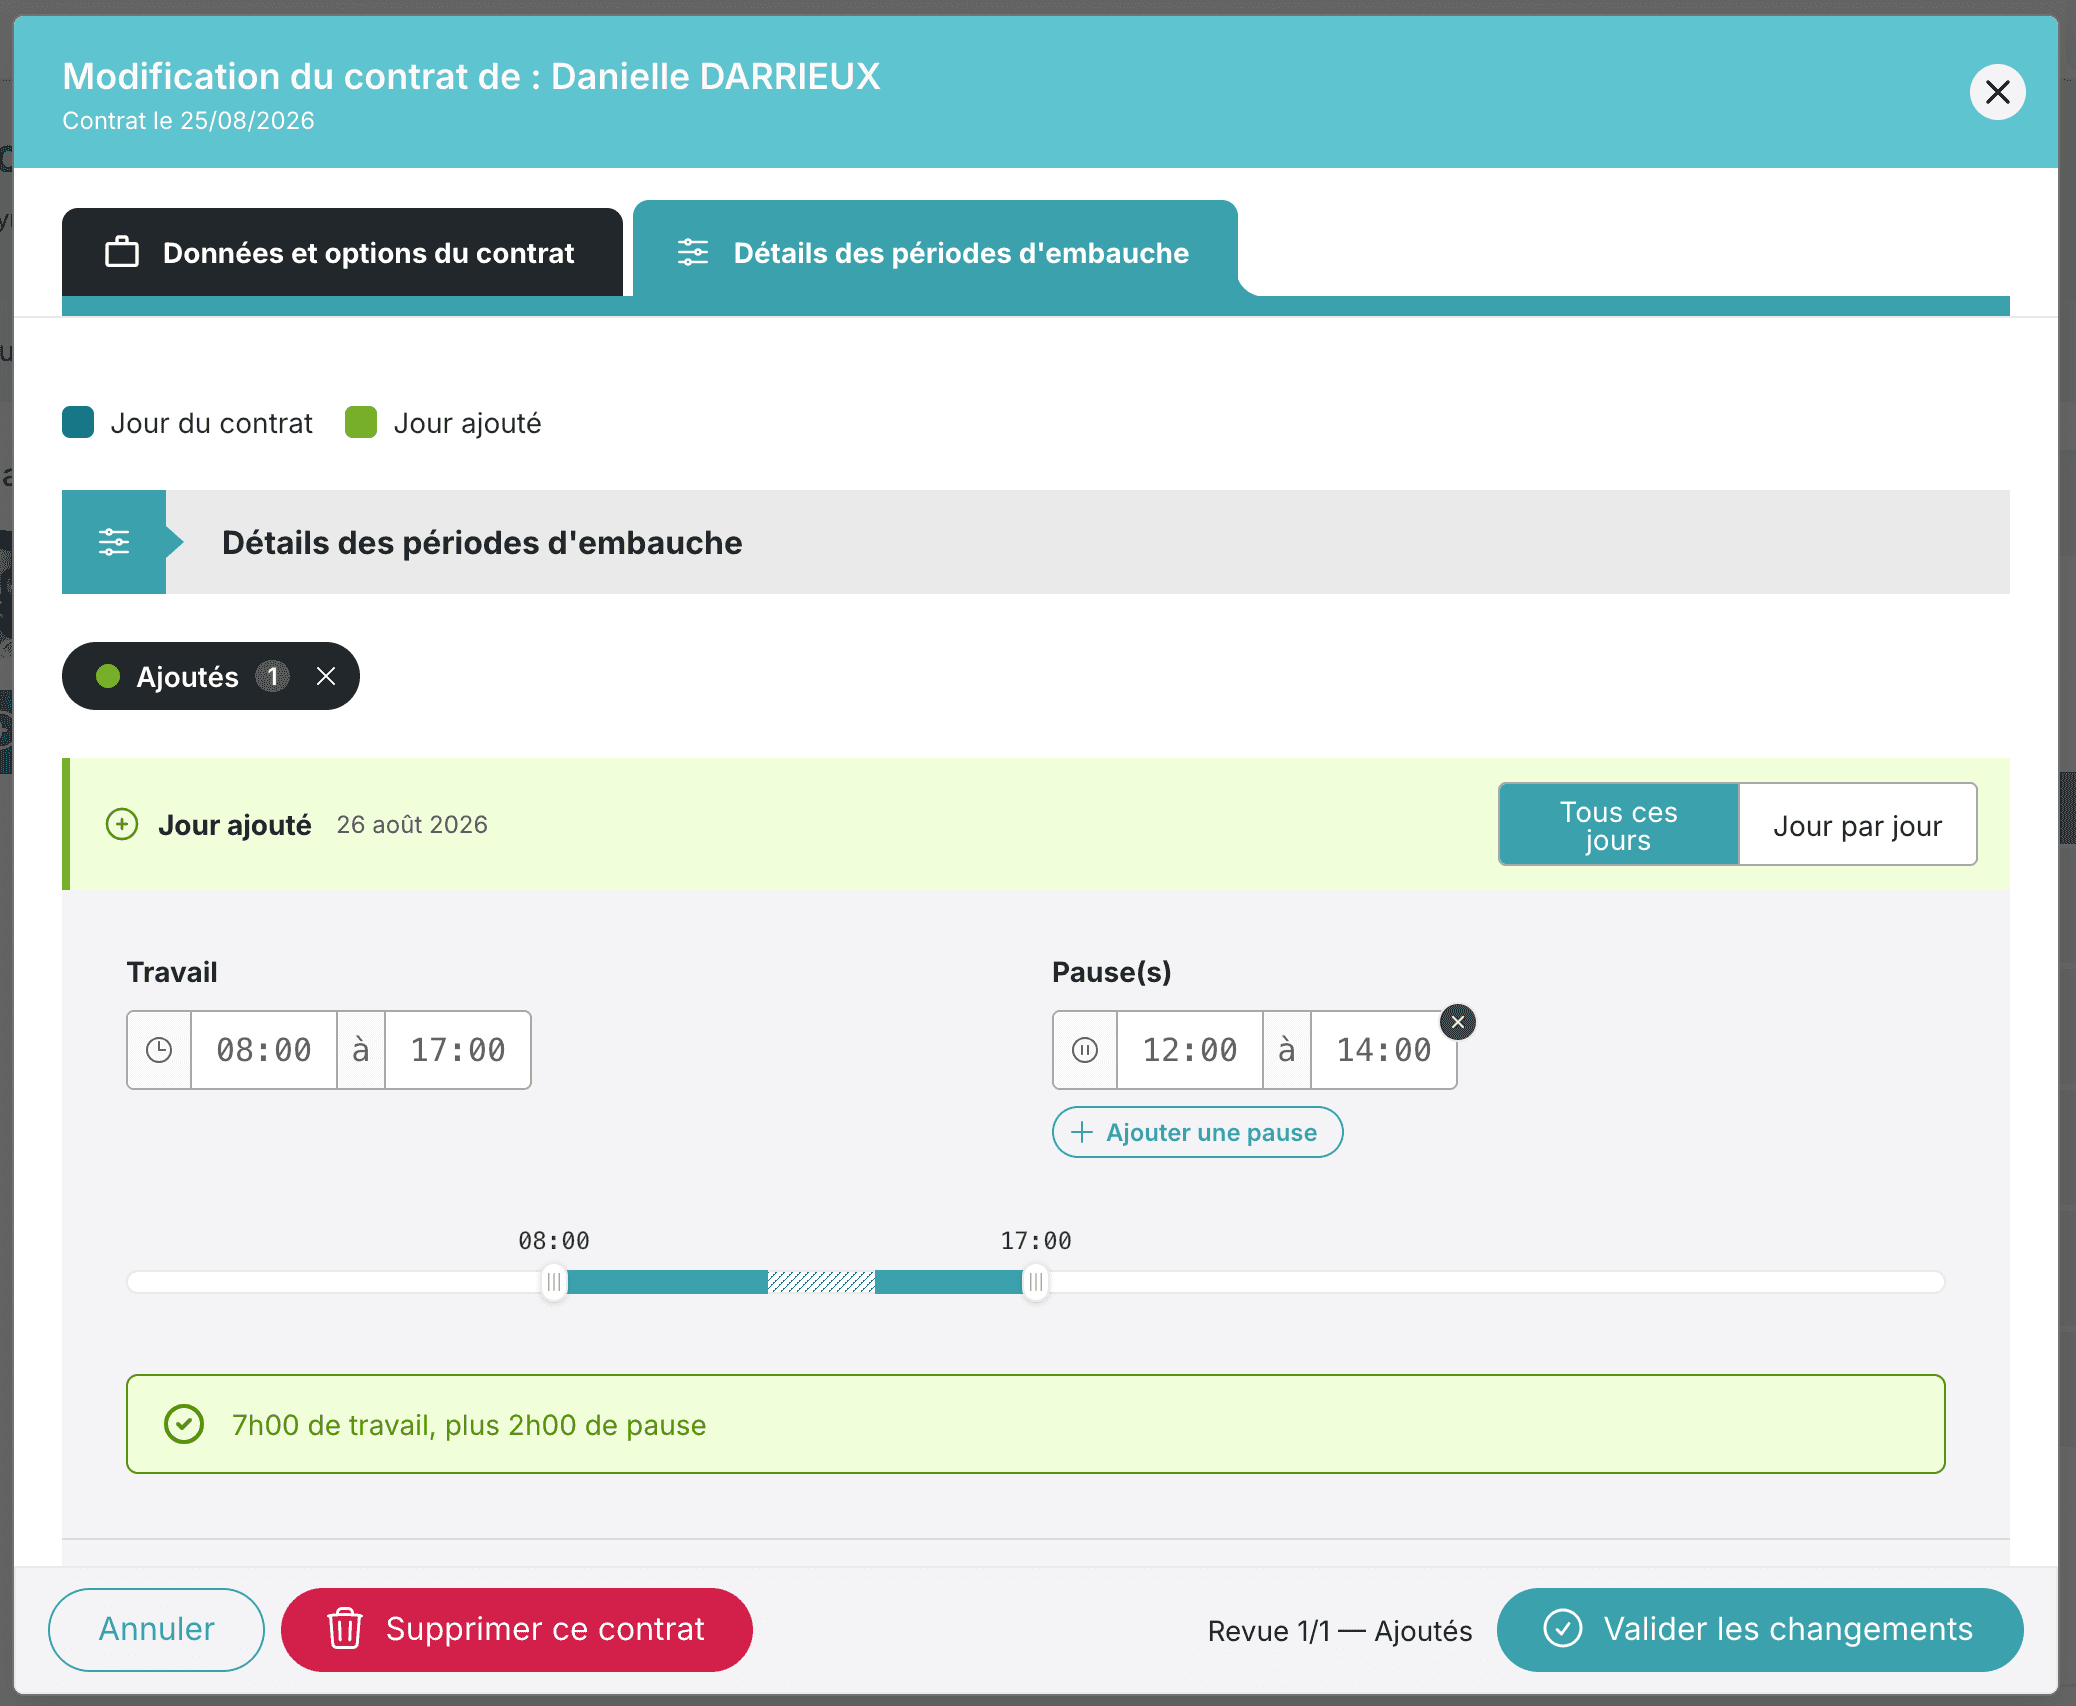Open the Données et options du contrat tab
The width and height of the screenshot is (2076, 1706).
(x=342, y=252)
